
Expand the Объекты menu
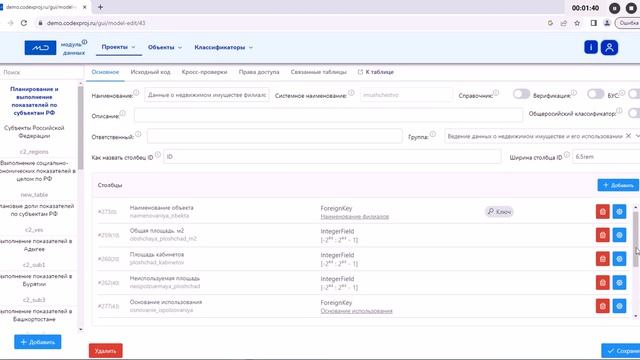(x=165, y=47)
